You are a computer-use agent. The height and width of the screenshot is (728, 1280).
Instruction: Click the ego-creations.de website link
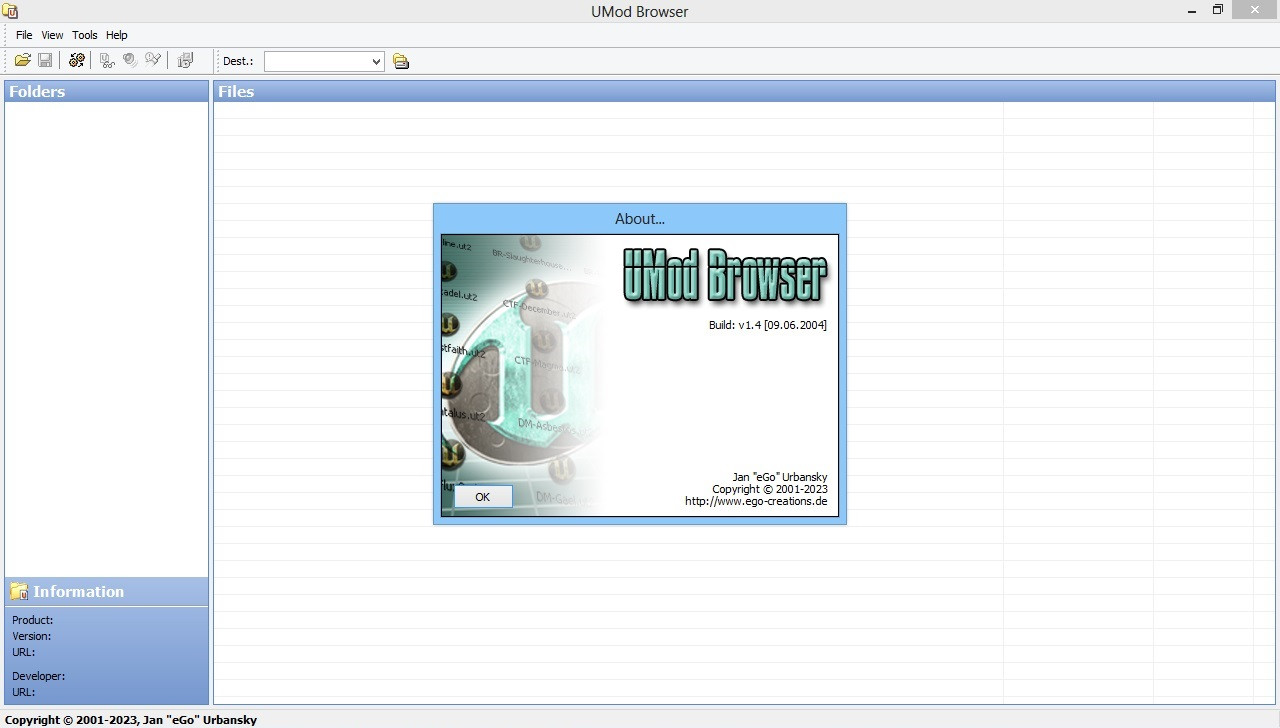coord(756,501)
